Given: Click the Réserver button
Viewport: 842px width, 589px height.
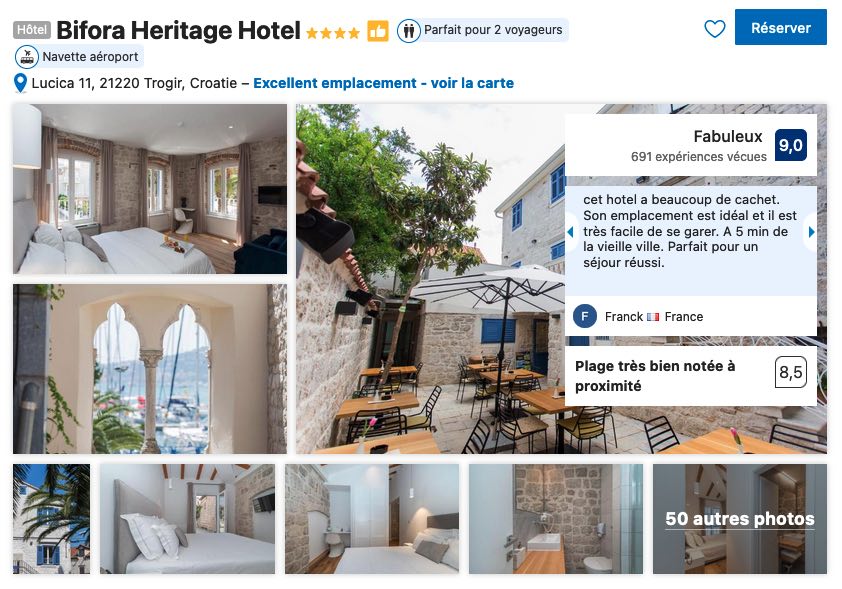Looking at the screenshot, I should 780,27.
